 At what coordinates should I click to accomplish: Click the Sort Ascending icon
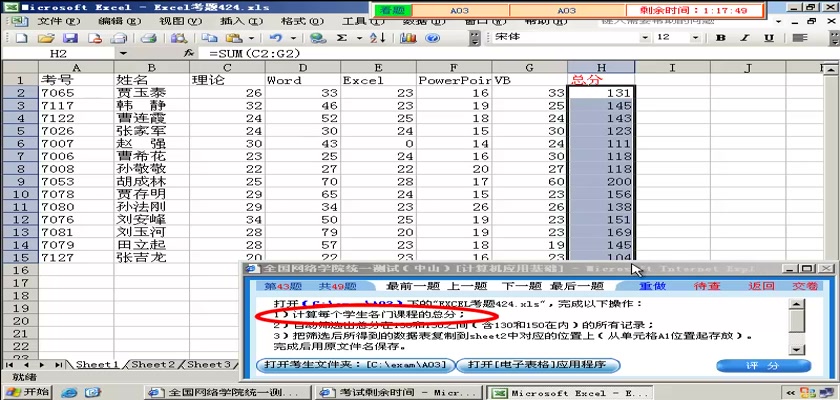(x=378, y=38)
